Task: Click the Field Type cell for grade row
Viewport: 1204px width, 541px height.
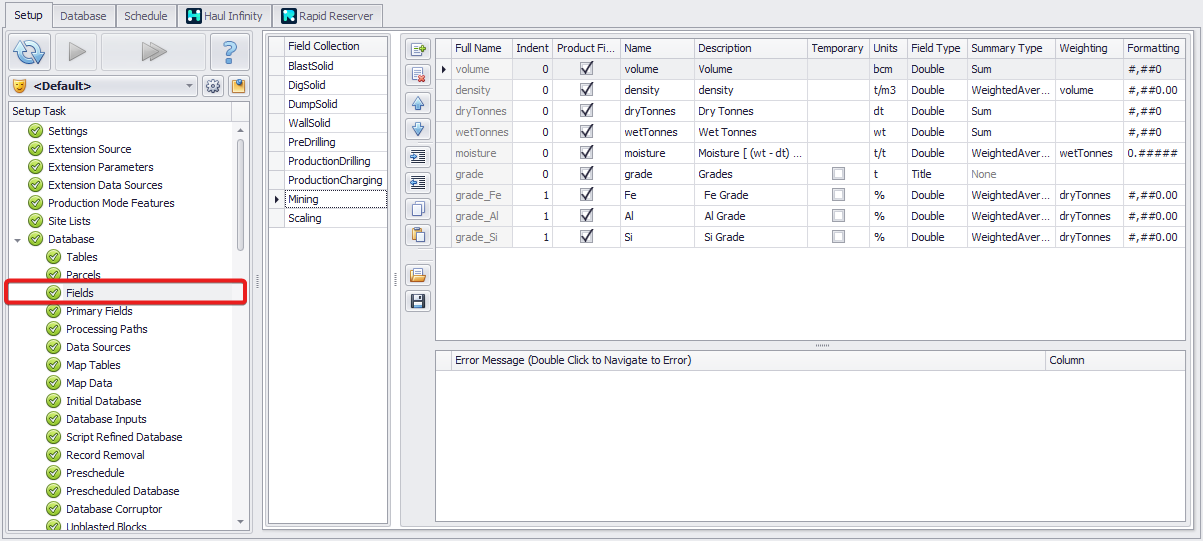Action: [937, 174]
